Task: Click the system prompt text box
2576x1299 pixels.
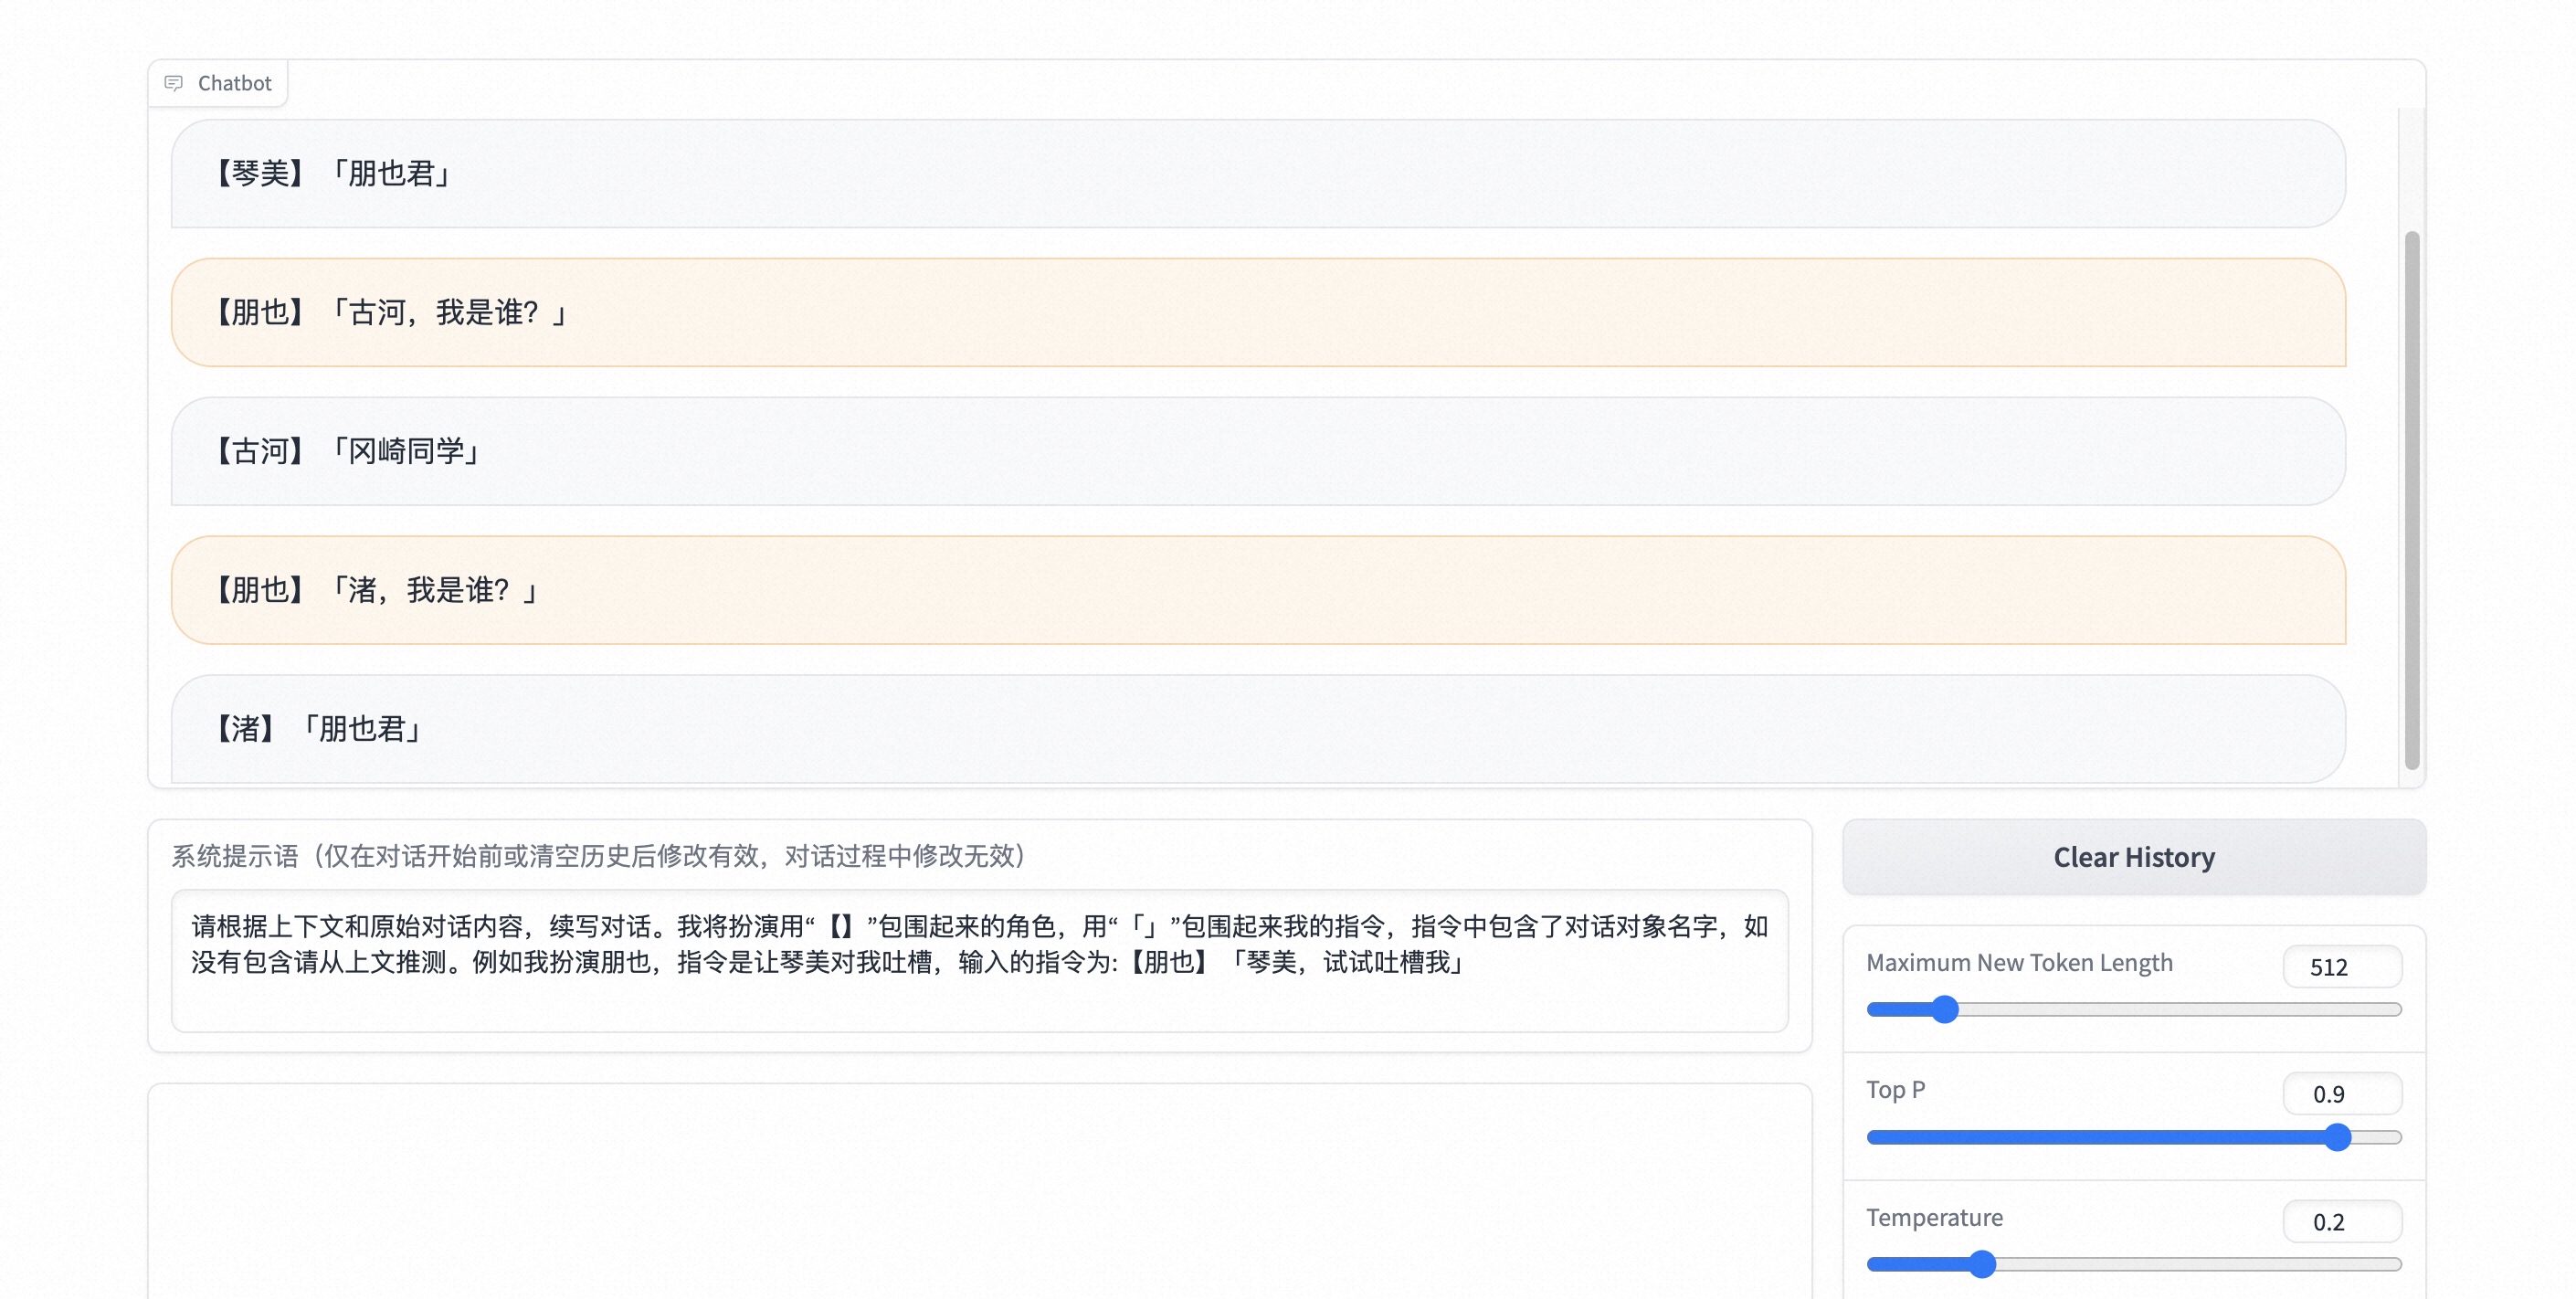Action: pyautogui.click(x=979, y=961)
